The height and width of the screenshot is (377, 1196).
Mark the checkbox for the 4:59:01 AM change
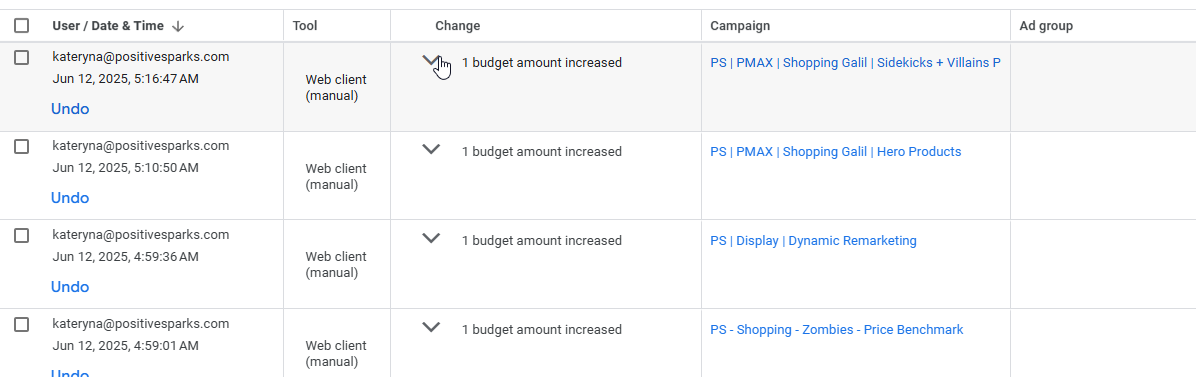pyautogui.click(x=21, y=324)
